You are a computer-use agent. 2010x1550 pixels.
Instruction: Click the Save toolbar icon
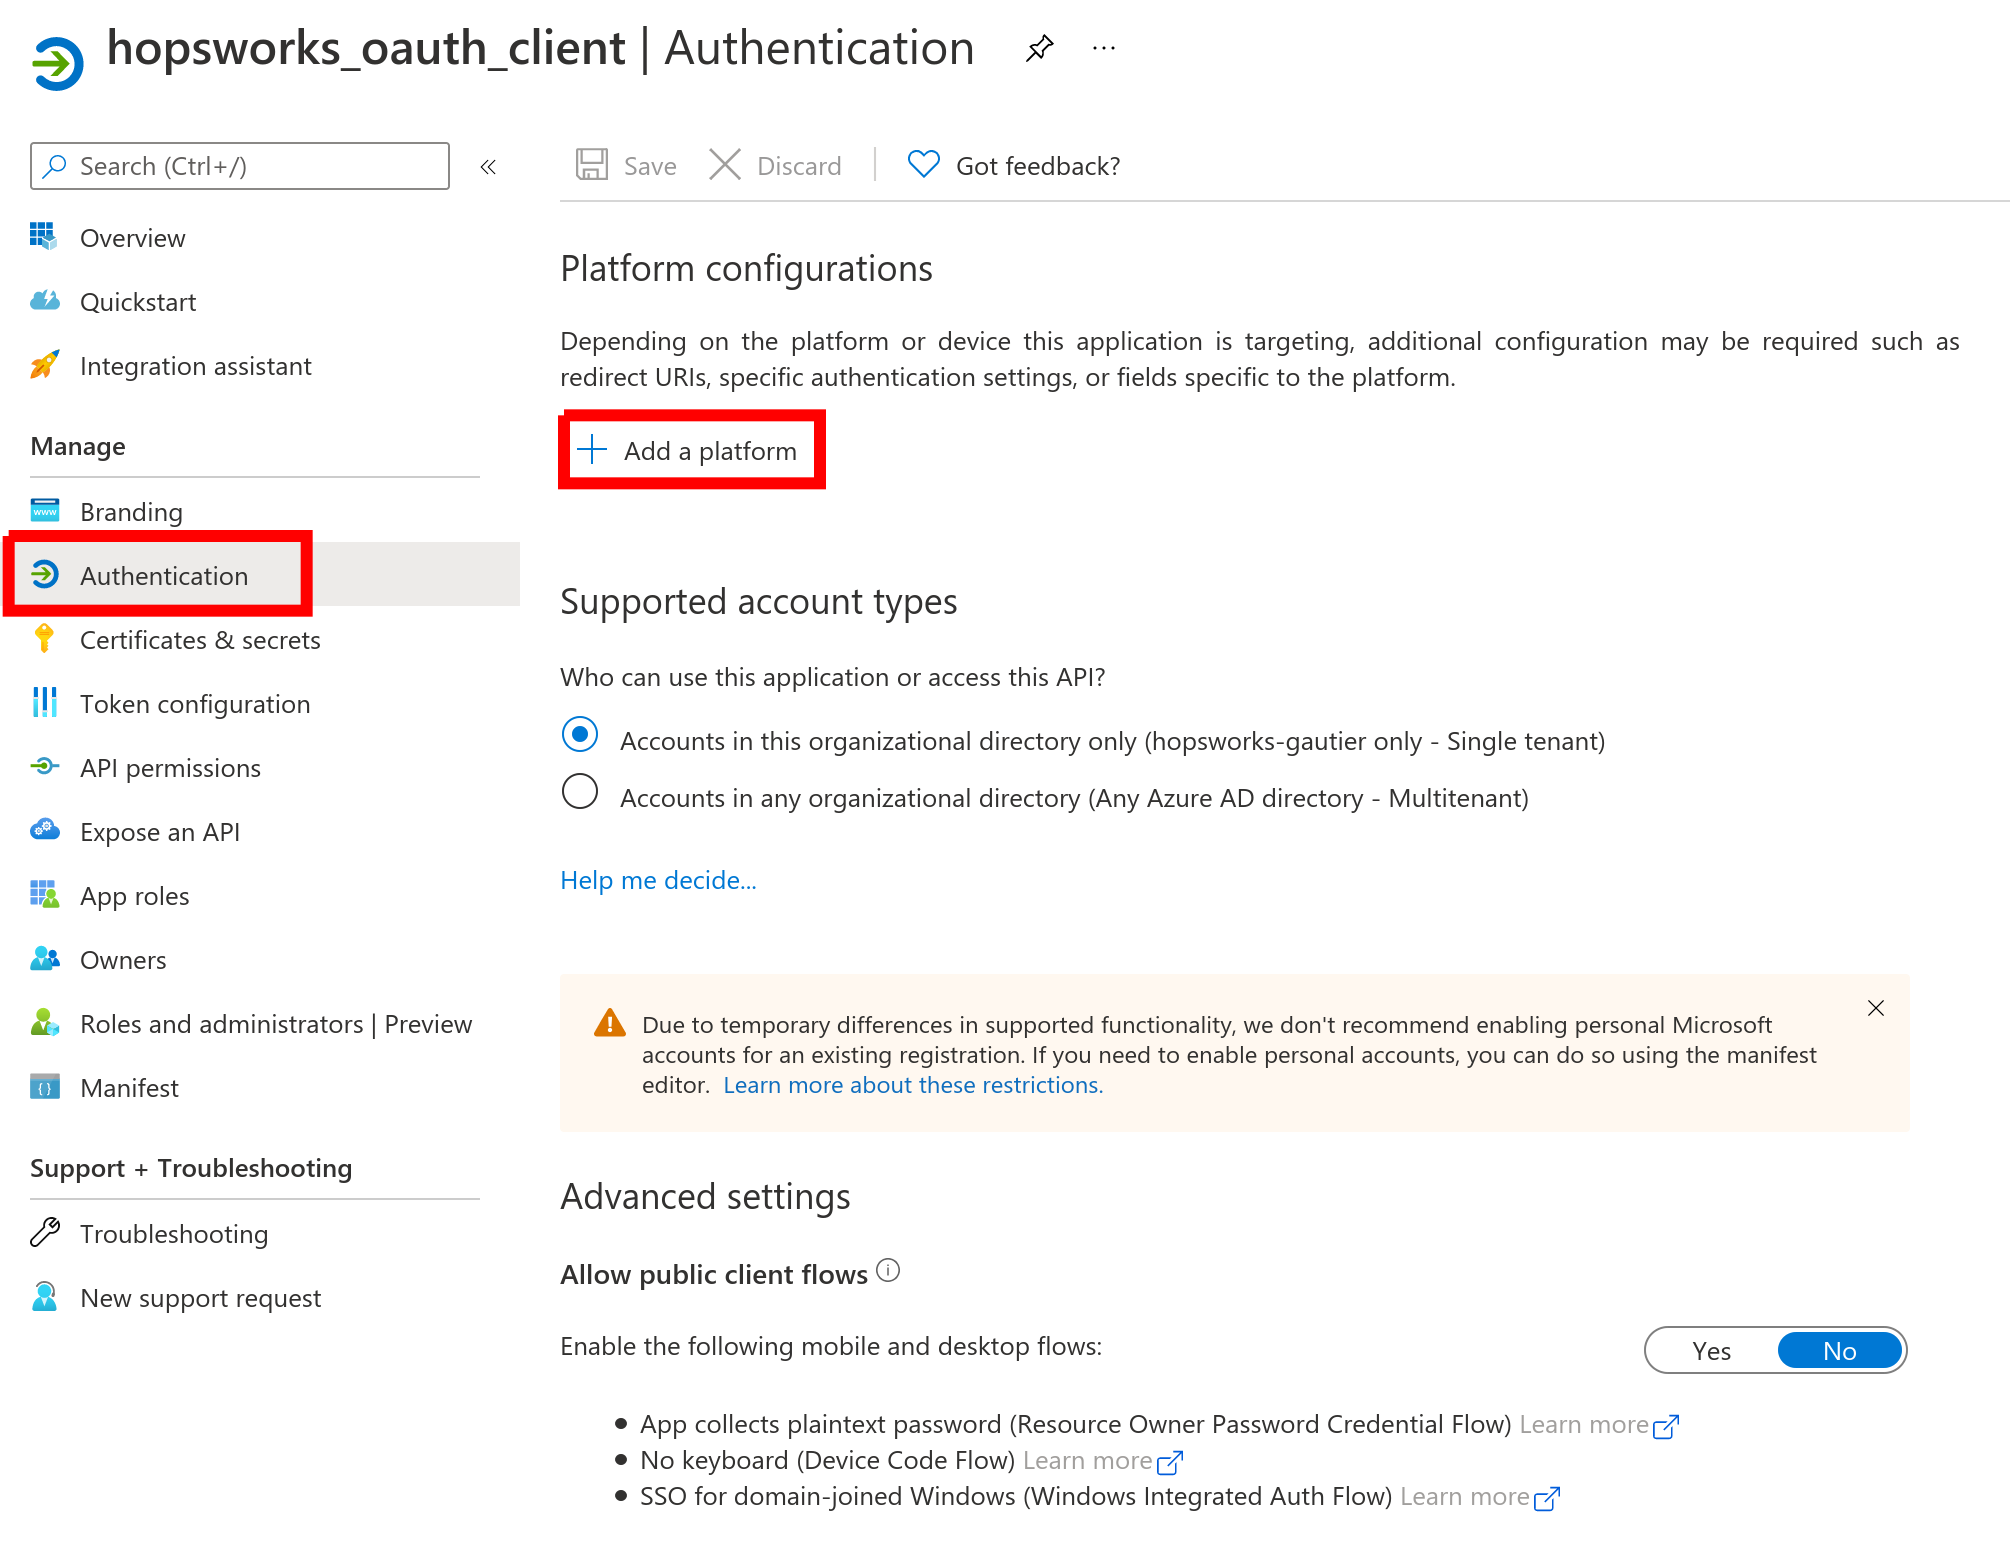pyautogui.click(x=592, y=165)
